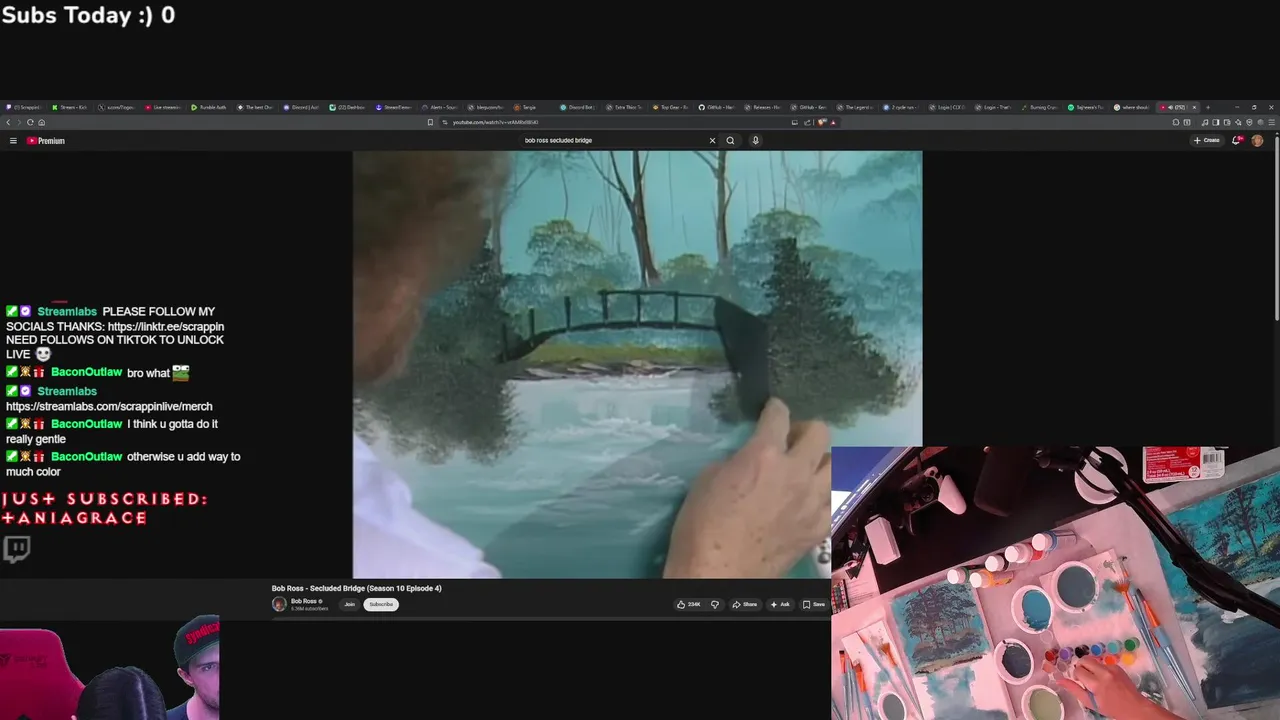Image resolution: width=1280 pixels, height=720 pixels.
Task: Switch to the Top Gear browser tab
Action: point(671,107)
